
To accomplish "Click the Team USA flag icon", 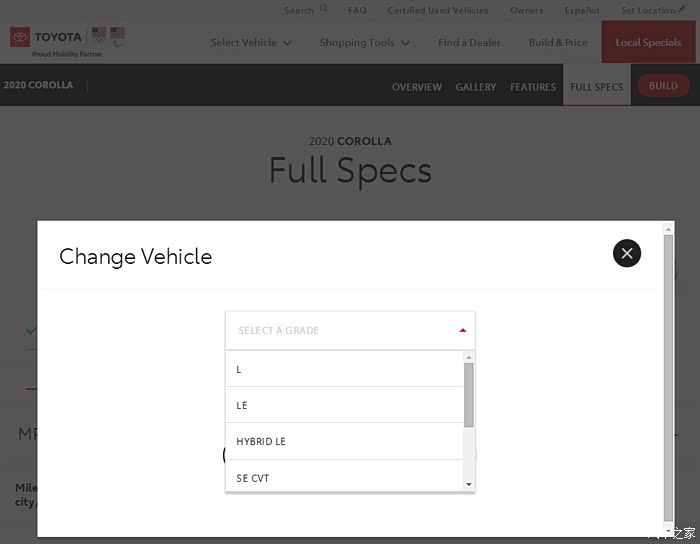I will (x=99, y=35).
